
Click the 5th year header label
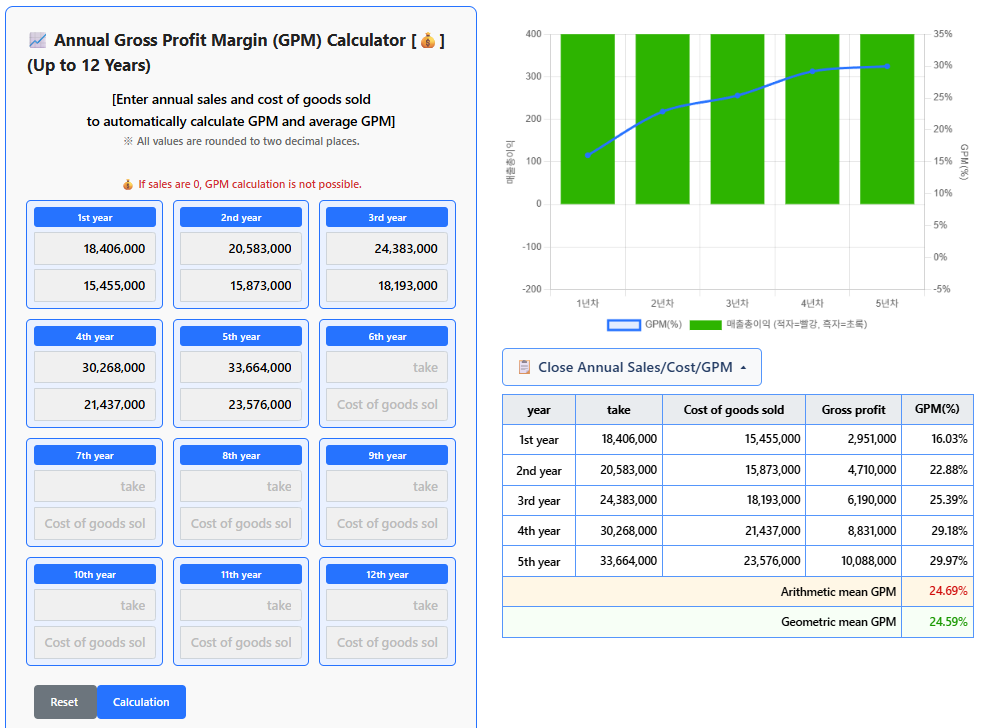click(241, 337)
